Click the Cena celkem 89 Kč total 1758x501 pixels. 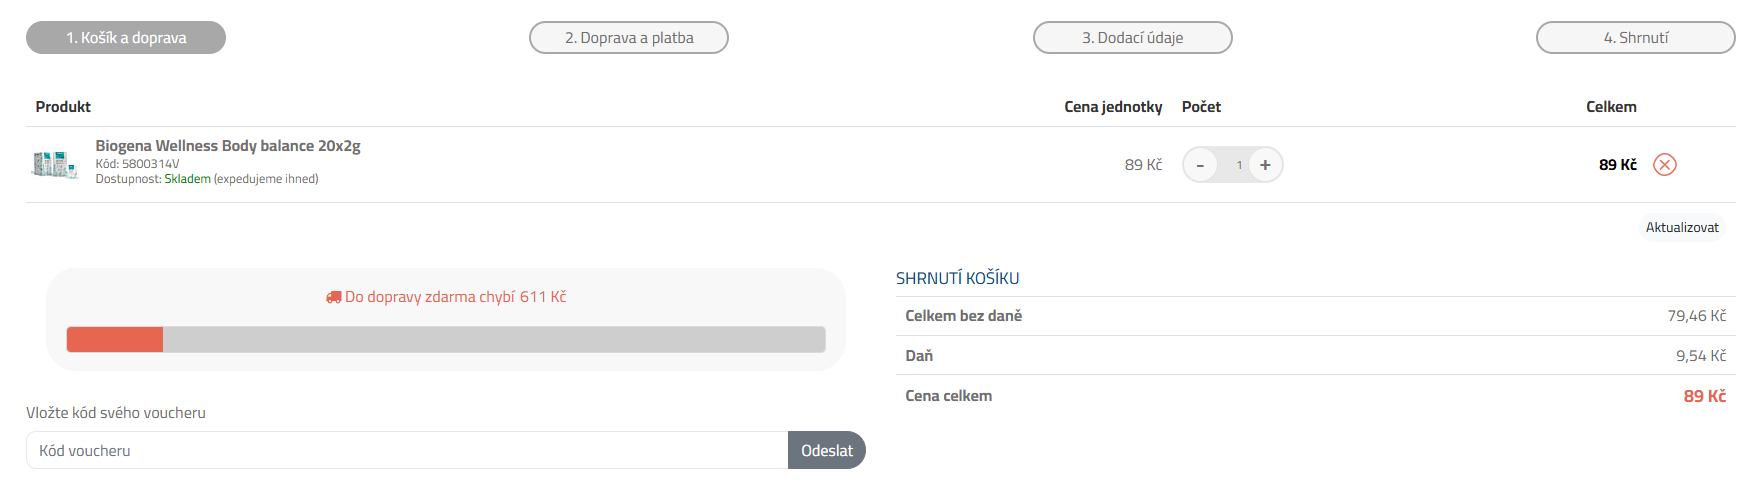pyautogui.click(x=1704, y=396)
